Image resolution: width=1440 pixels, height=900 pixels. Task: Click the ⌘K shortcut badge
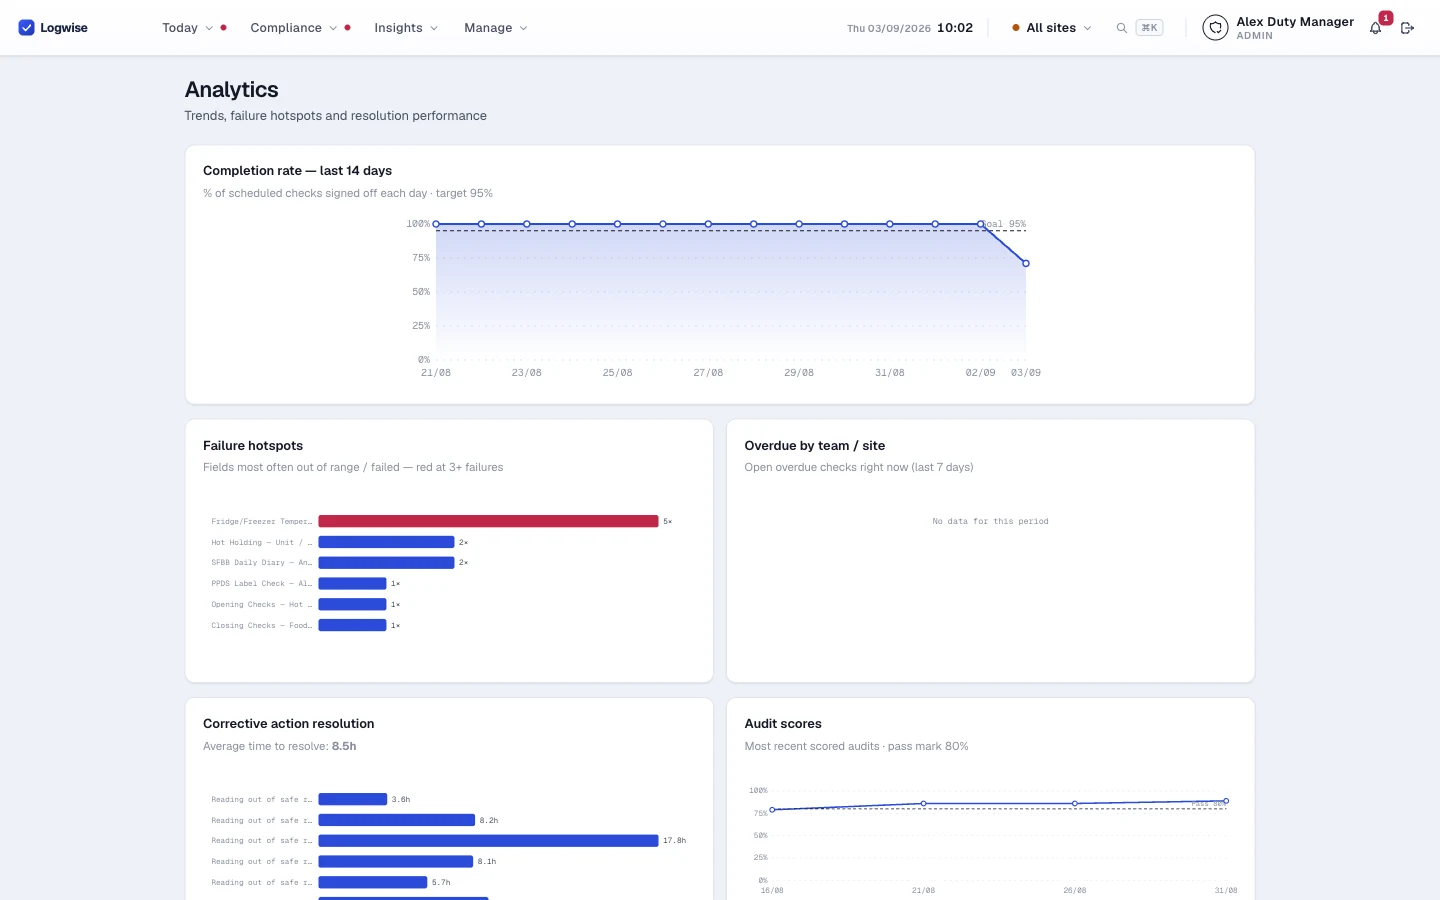click(x=1149, y=28)
